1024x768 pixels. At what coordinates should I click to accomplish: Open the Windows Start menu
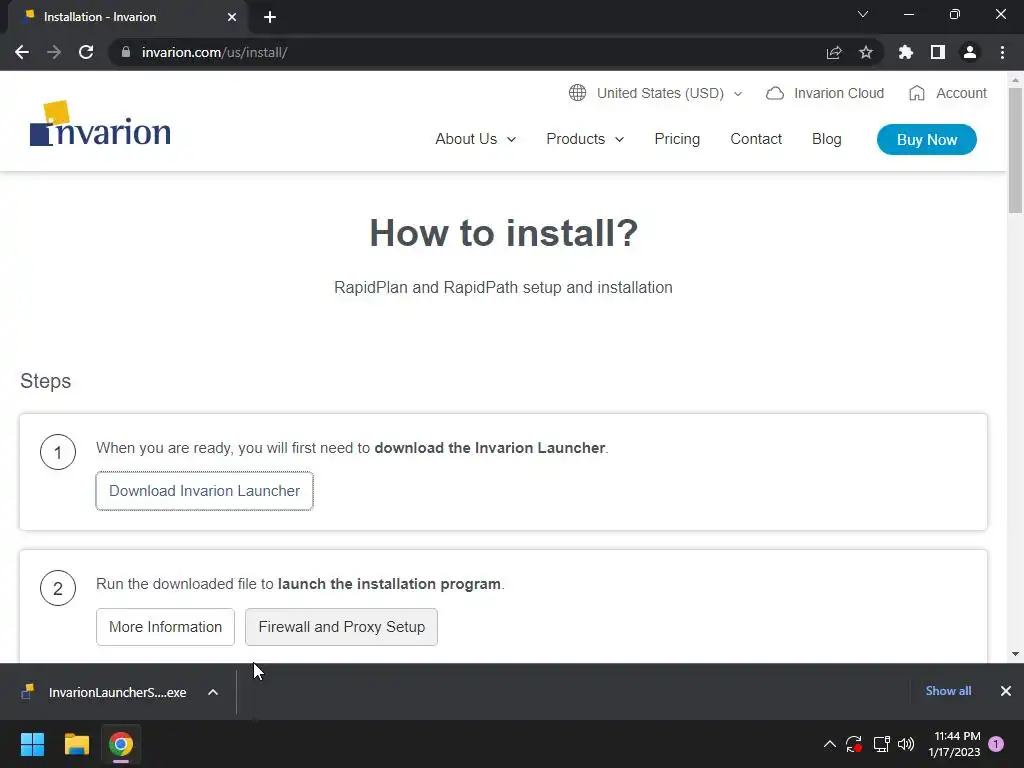[x=32, y=744]
